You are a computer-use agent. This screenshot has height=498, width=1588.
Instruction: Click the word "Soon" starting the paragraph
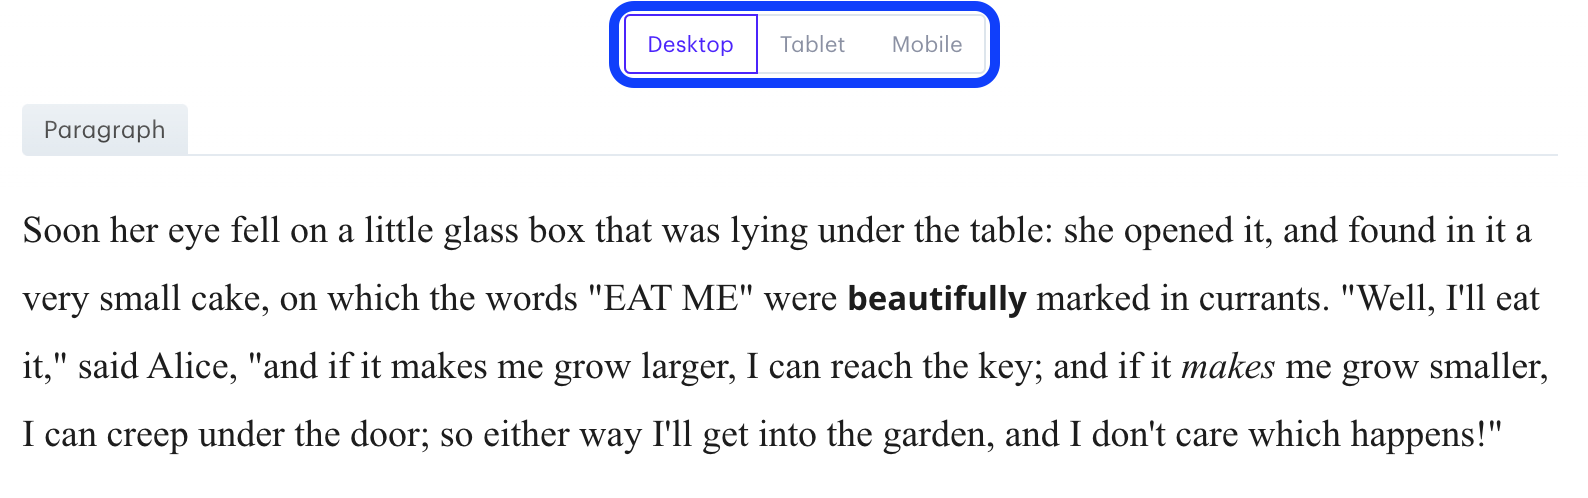click(61, 231)
